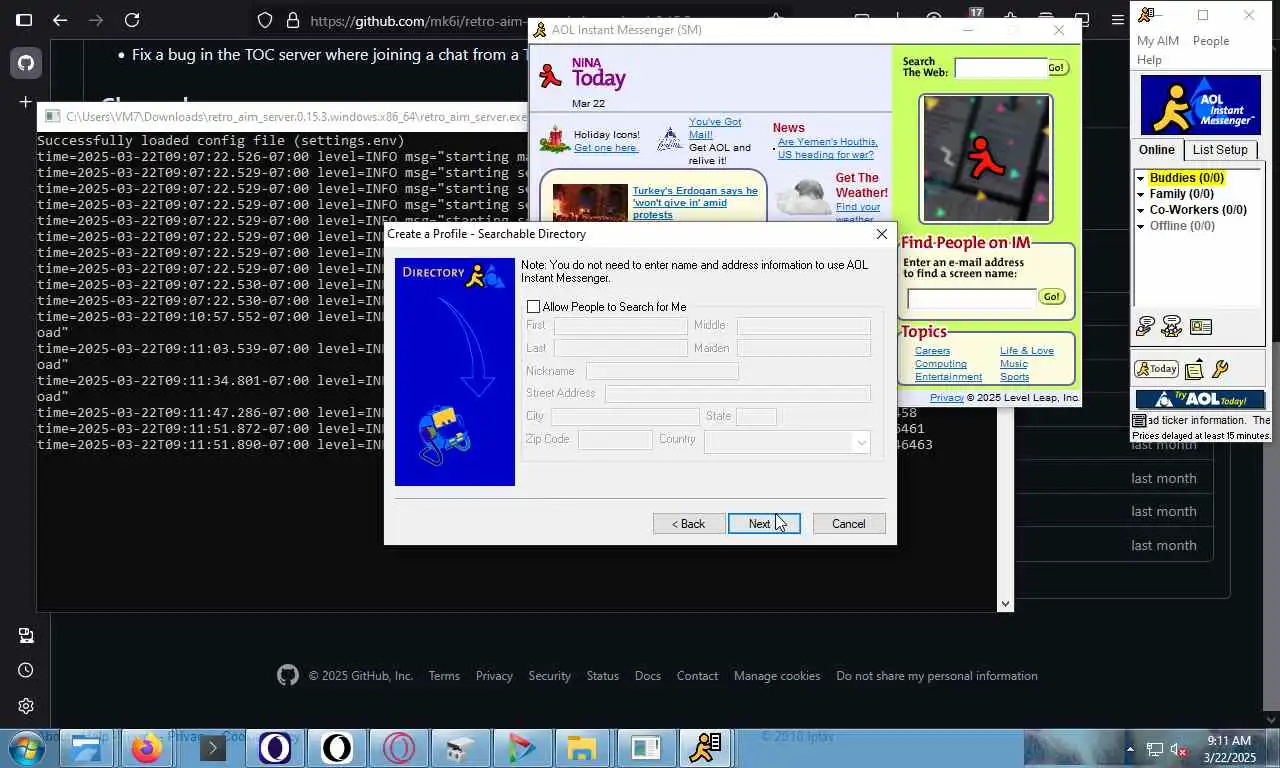Click the You've Got Mail link
The width and height of the screenshot is (1280, 768).
pyautogui.click(x=714, y=128)
